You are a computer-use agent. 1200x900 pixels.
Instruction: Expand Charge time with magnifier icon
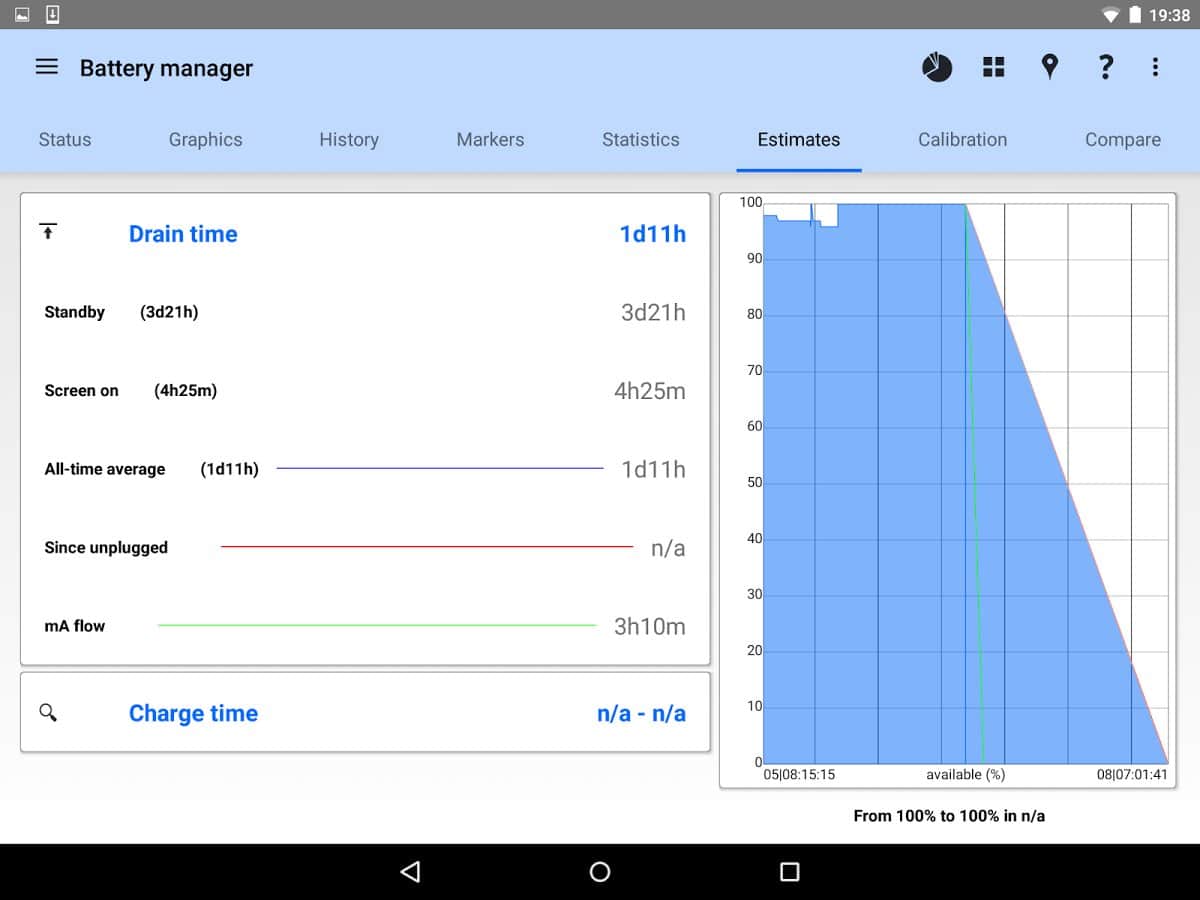tap(48, 712)
